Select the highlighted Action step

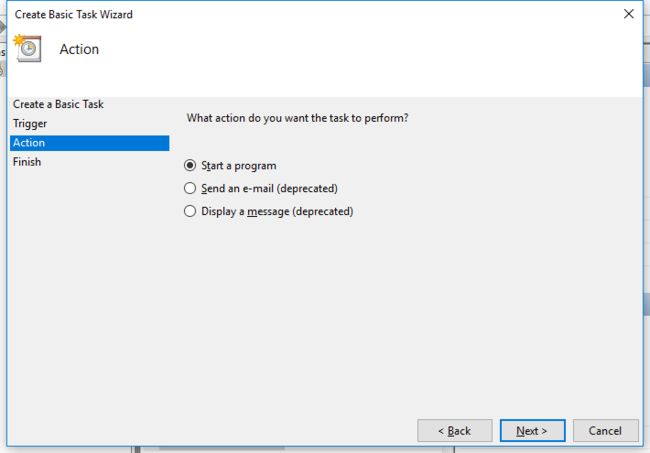pyautogui.click(x=90, y=143)
